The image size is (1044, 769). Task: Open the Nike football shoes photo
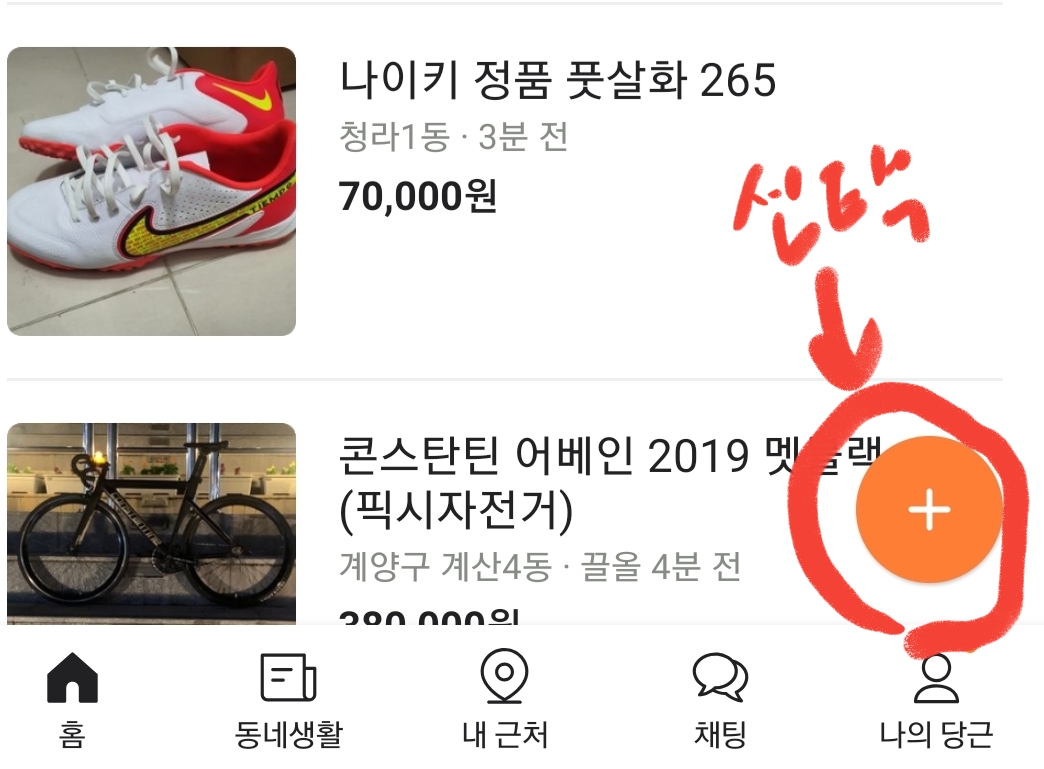(x=151, y=191)
